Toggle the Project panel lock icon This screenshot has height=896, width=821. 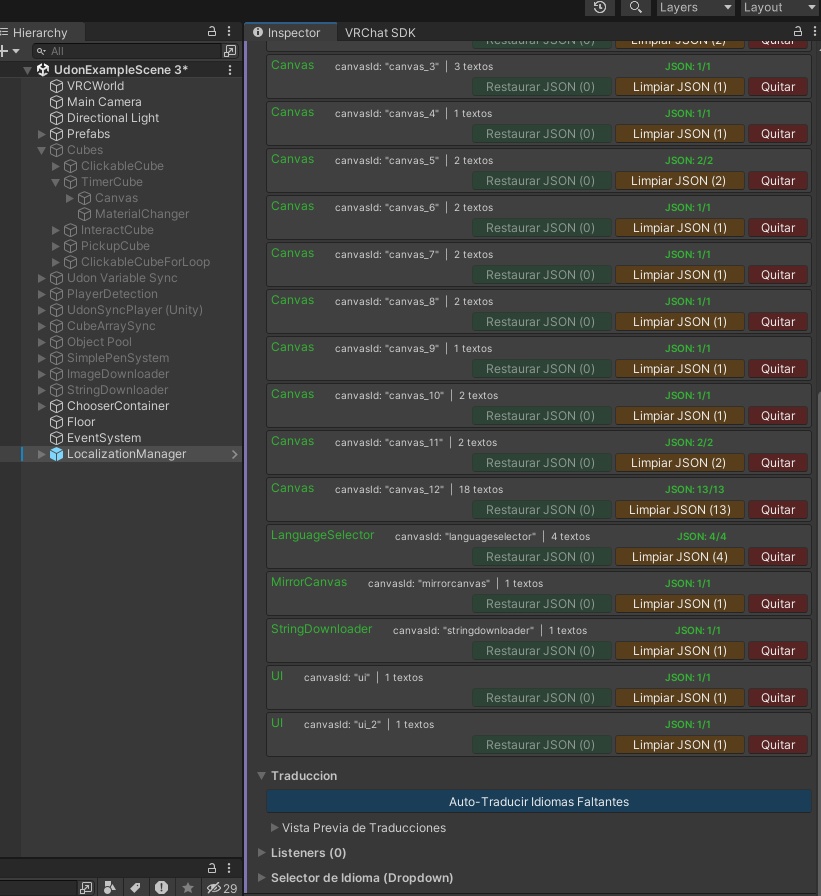pos(211,868)
